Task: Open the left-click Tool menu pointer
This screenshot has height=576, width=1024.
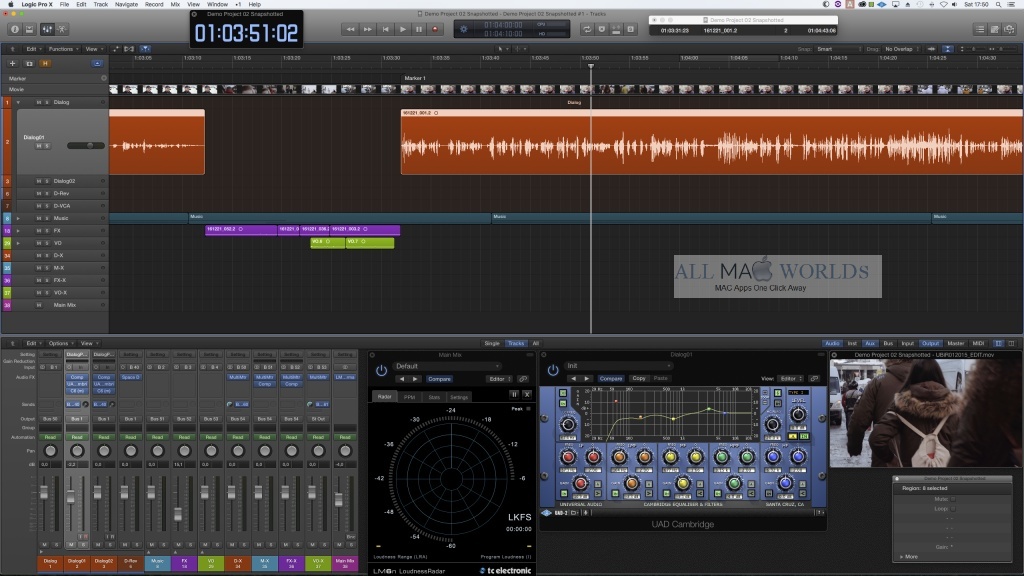Action: click(502, 49)
